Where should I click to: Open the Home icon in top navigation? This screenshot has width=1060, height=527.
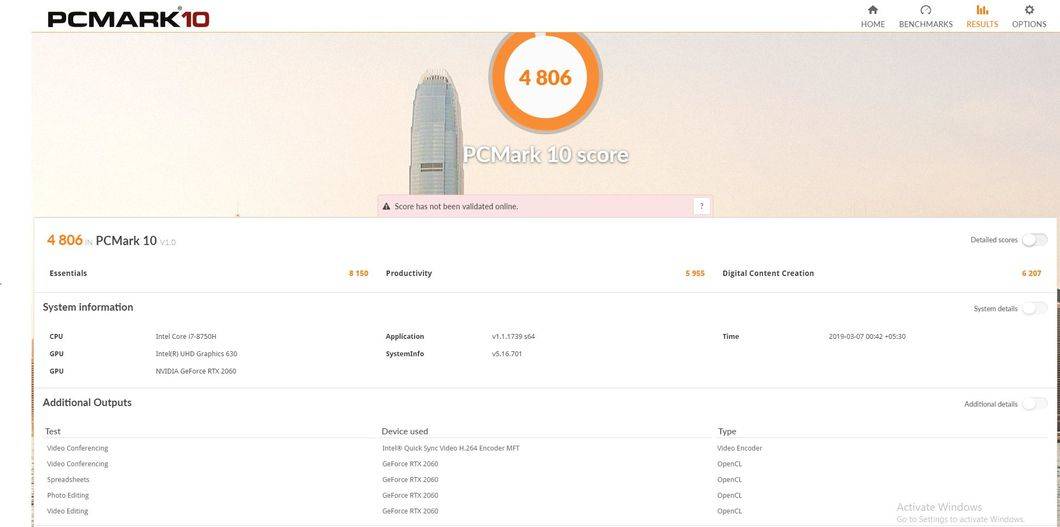[873, 10]
